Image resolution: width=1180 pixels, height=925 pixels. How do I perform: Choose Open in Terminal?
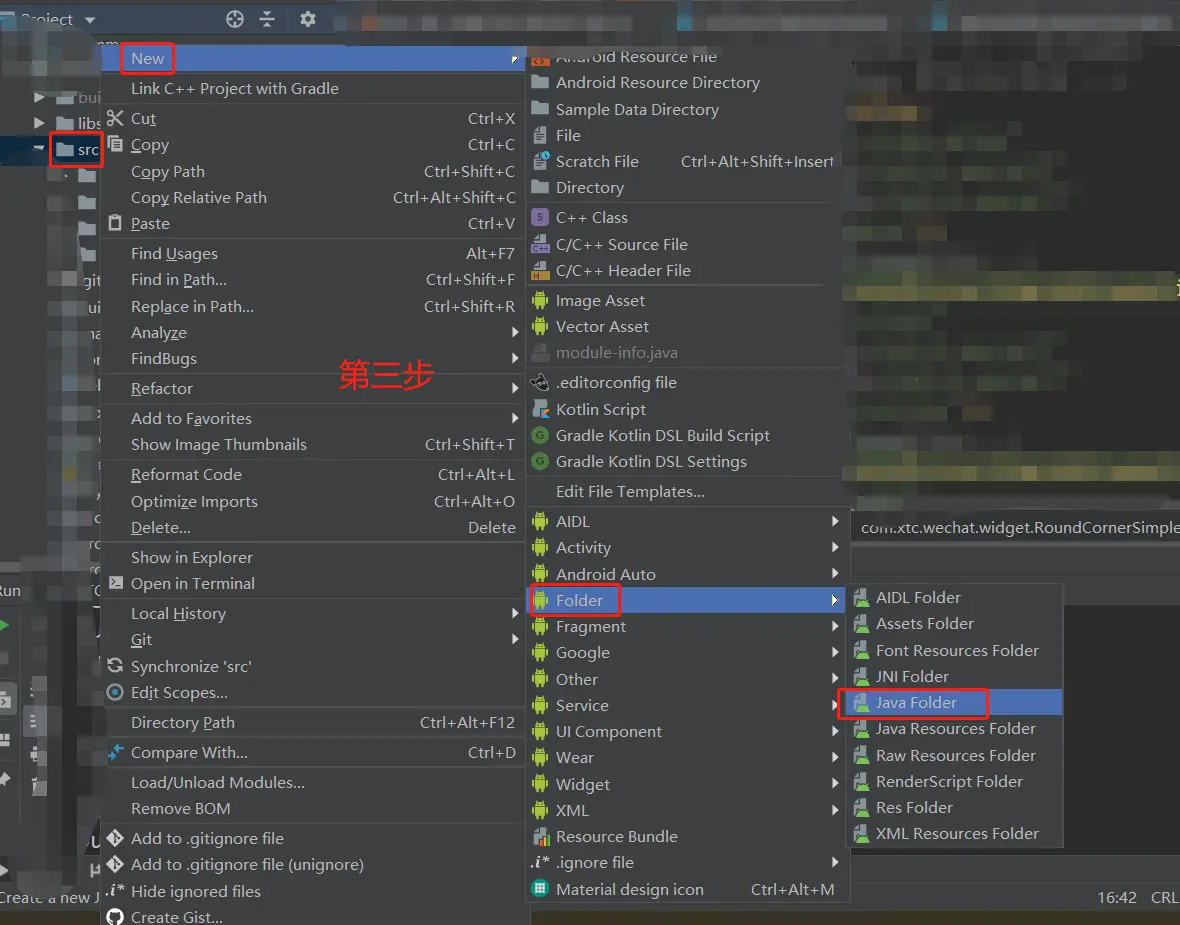pos(192,583)
